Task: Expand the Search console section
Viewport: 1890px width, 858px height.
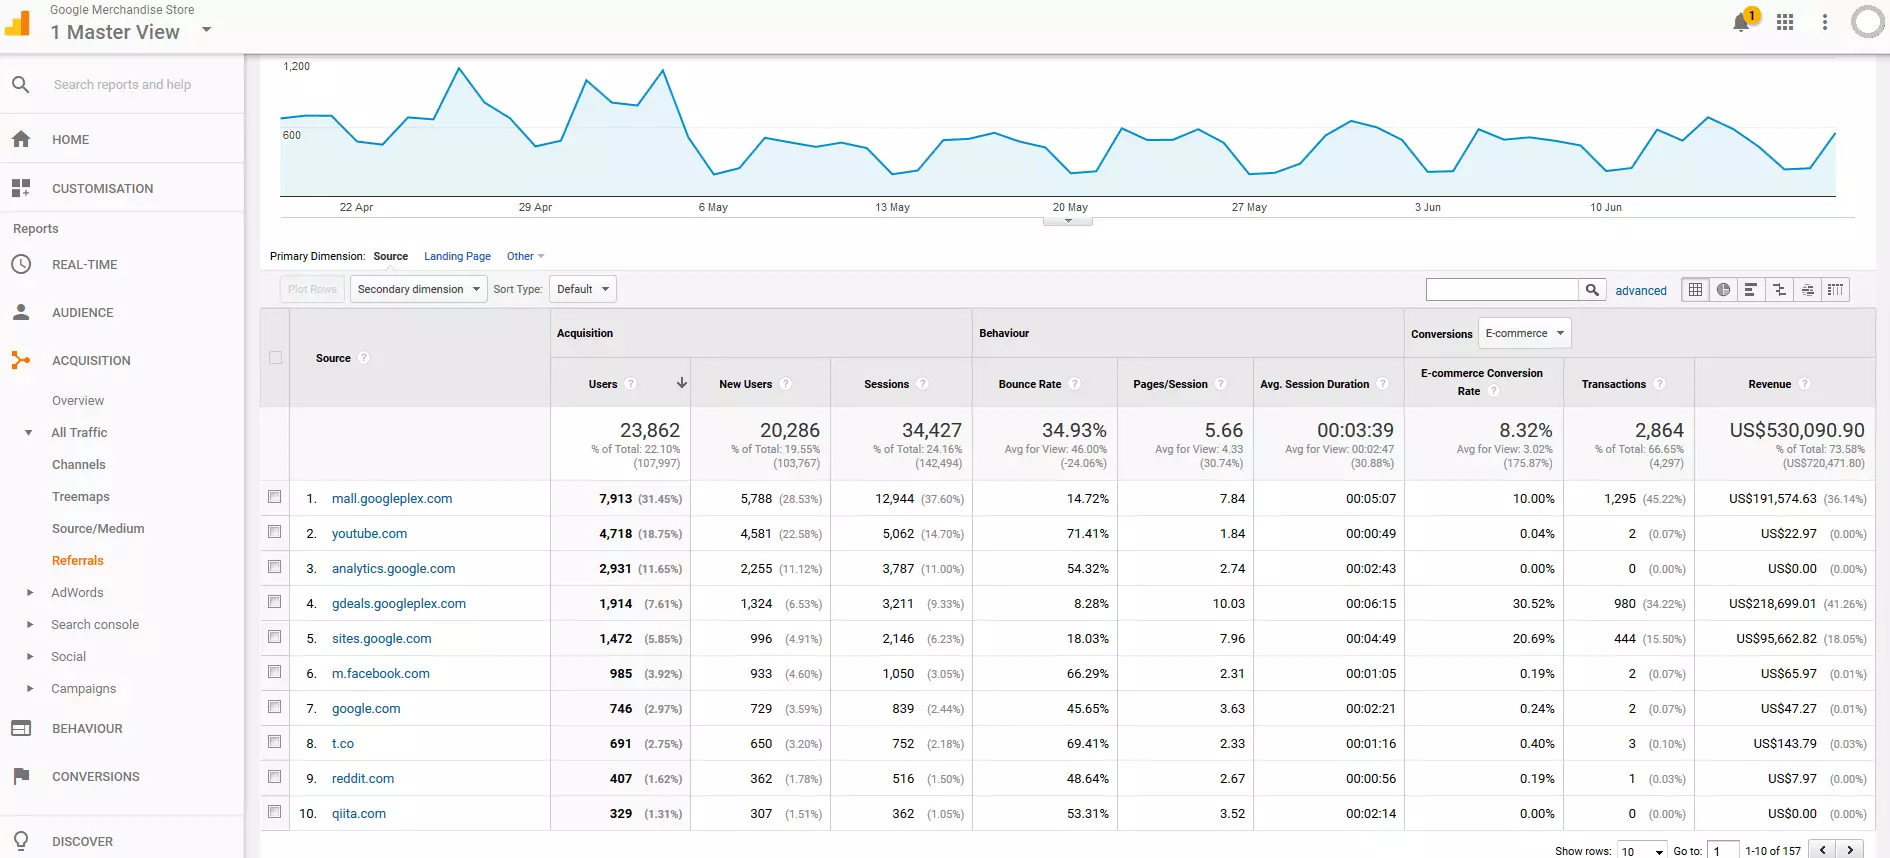Action: click(30, 625)
